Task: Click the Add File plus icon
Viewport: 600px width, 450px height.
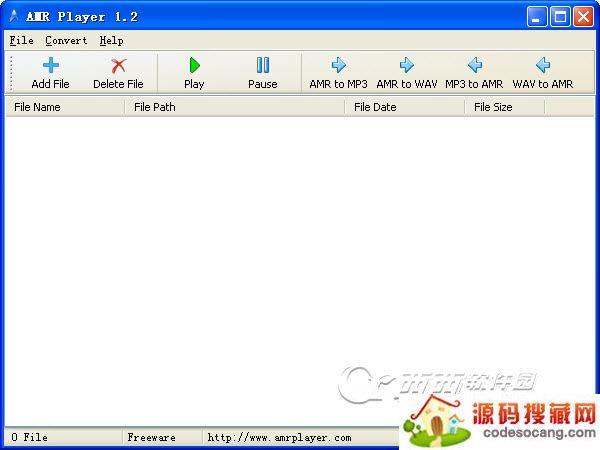Action: (x=51, y=65)
